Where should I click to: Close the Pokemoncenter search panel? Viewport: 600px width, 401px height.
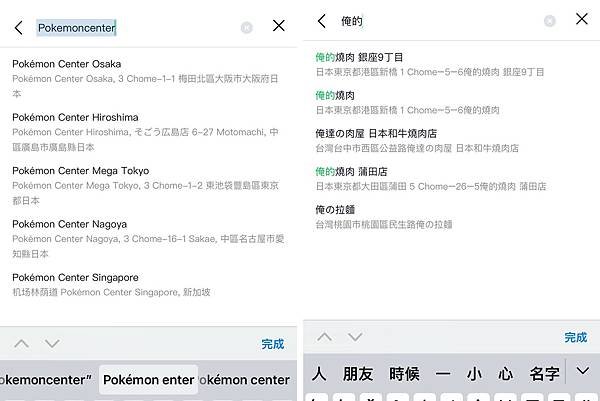coord(279,26)
